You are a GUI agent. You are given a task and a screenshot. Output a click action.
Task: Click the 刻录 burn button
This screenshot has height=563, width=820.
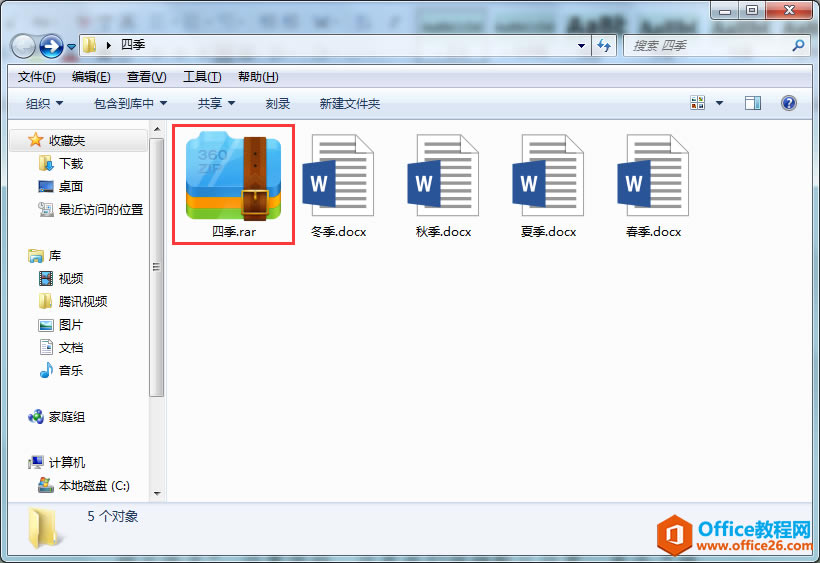tap(278, 104)
